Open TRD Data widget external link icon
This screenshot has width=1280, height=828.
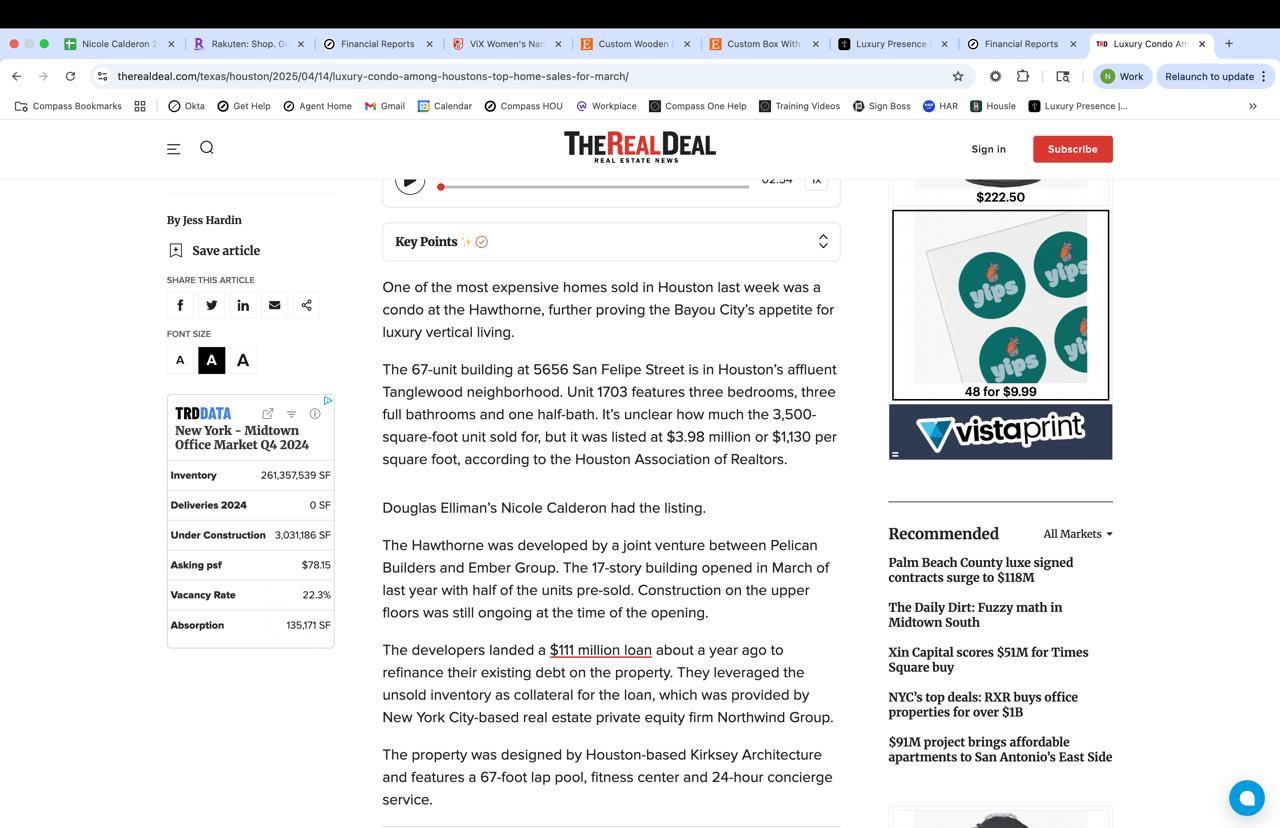point(268,413)
